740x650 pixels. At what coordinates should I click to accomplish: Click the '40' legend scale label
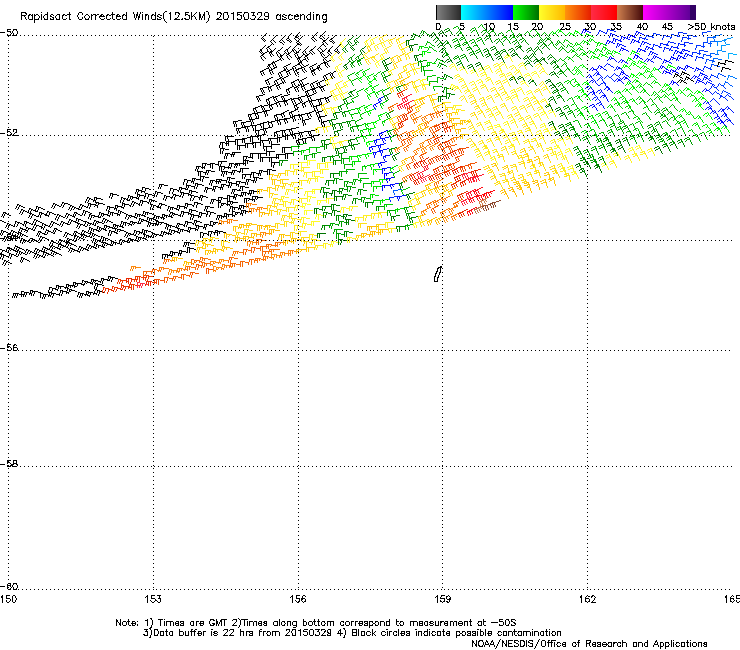(x=642, y=27)
